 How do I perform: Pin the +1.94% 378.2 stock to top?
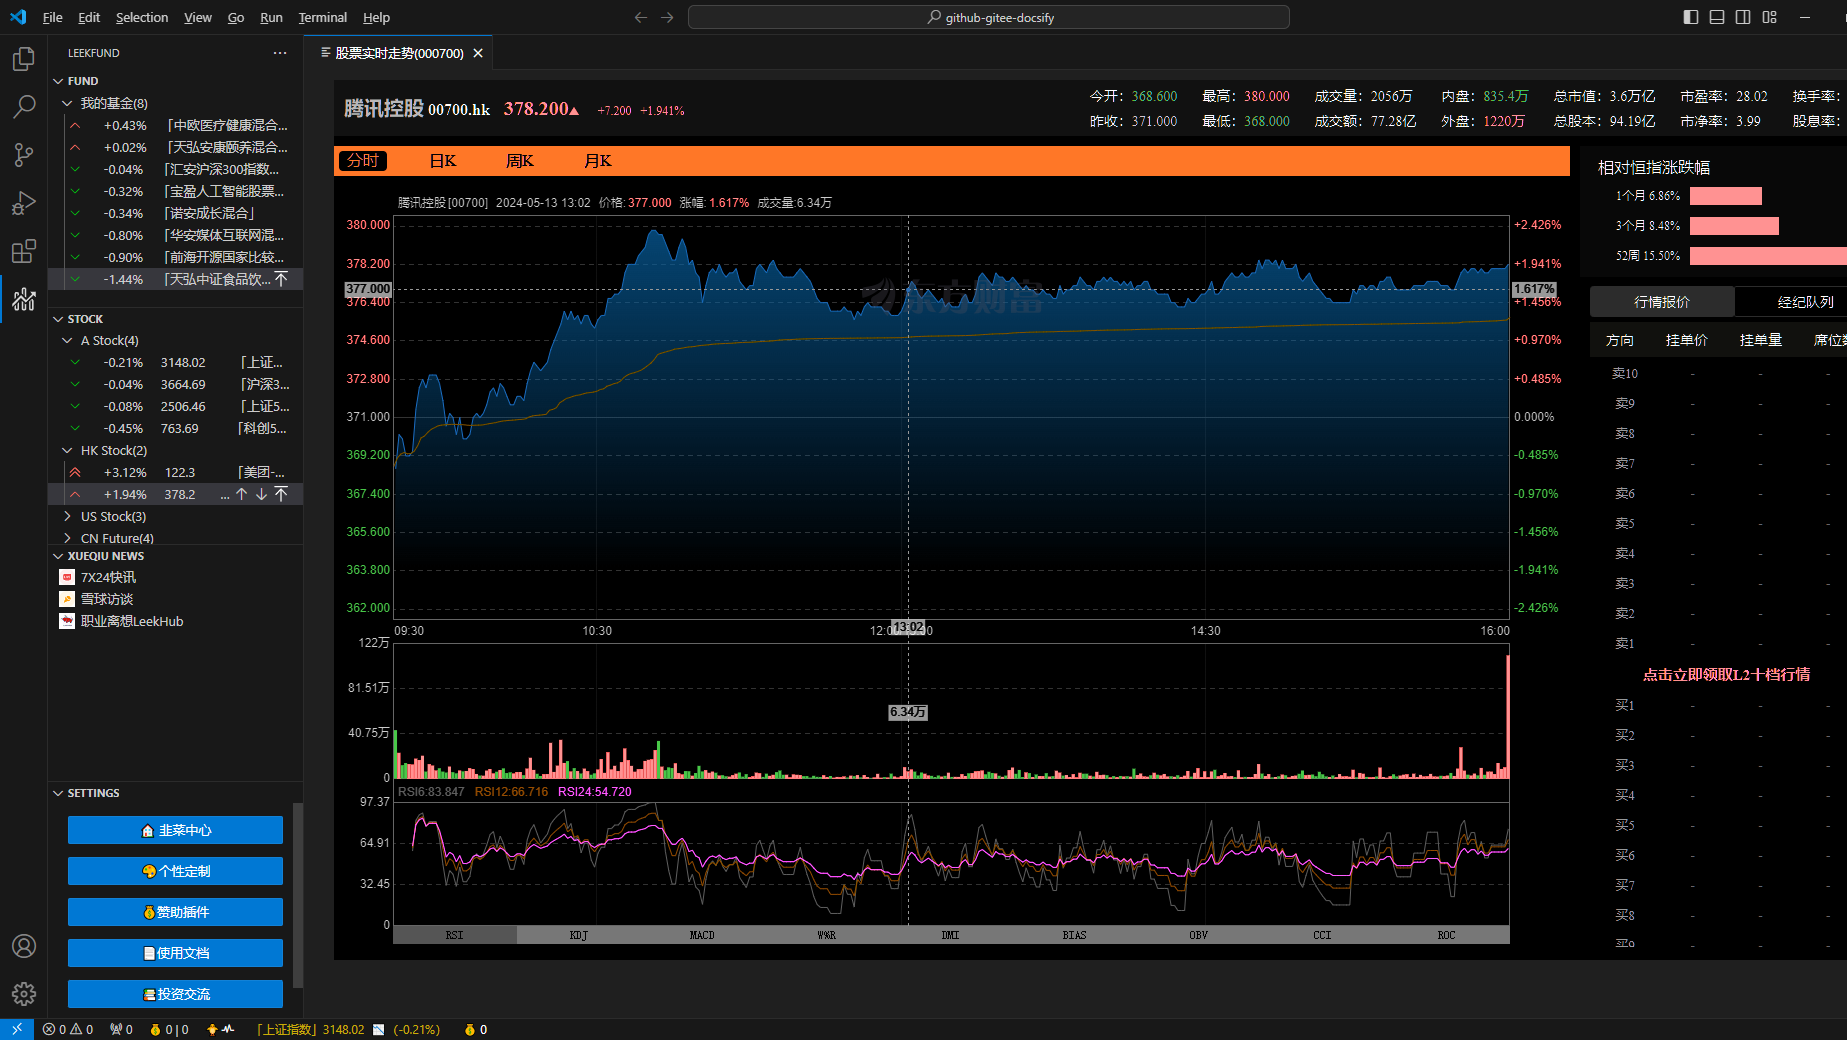[281, 494]
